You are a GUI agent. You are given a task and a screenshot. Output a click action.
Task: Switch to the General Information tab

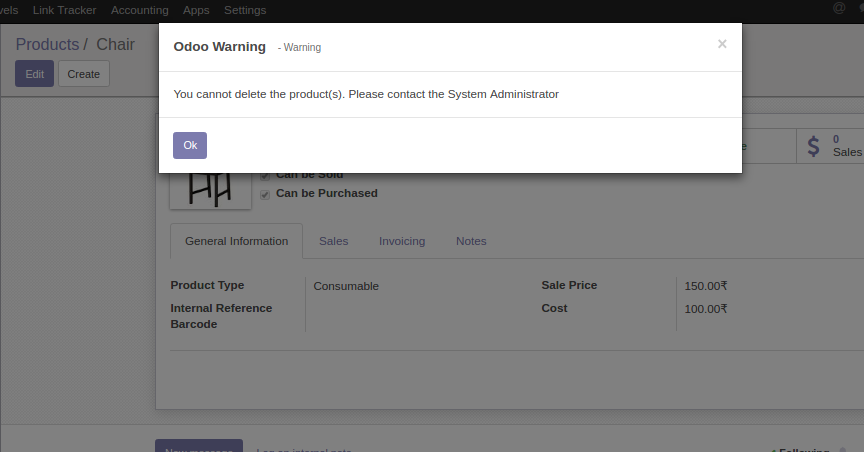click(236, 241)
